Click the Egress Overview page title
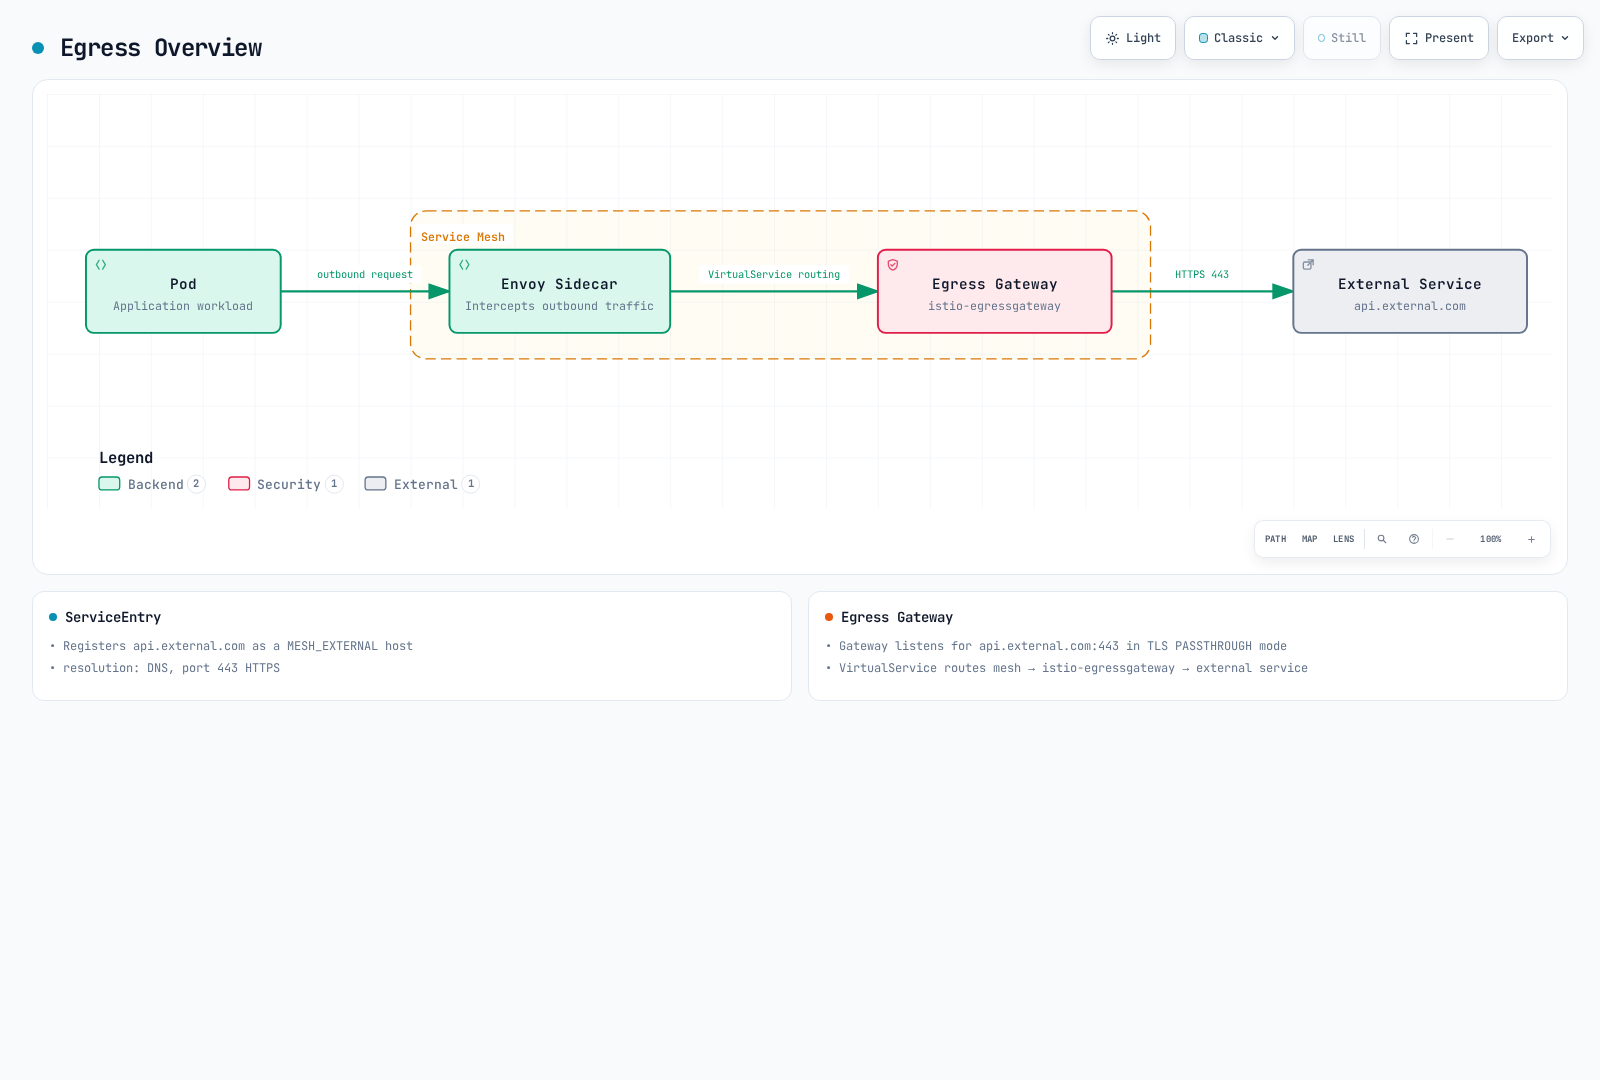1600x1080 pixels. point(161,48)
